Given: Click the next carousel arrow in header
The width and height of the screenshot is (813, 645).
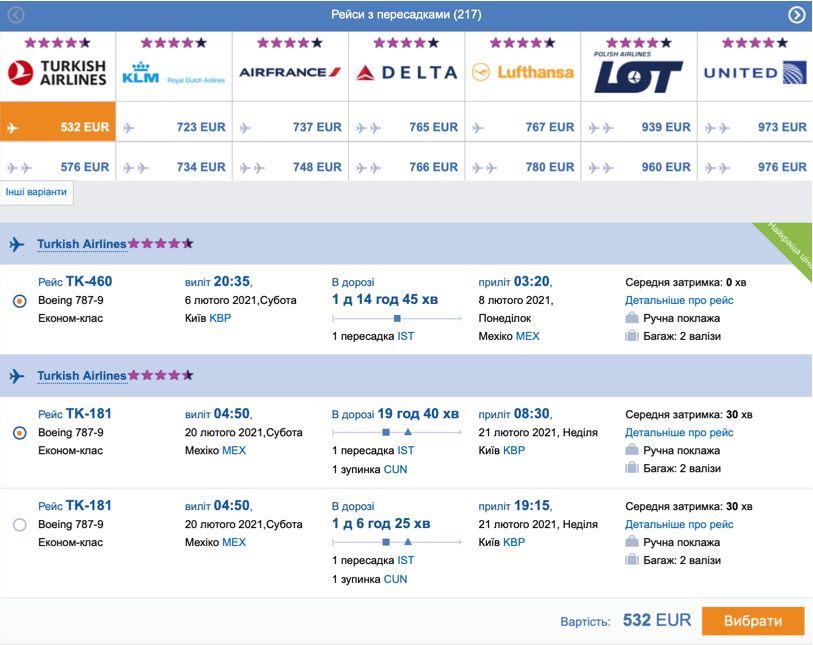Looking at the screenshot, I should click(796, 15).
